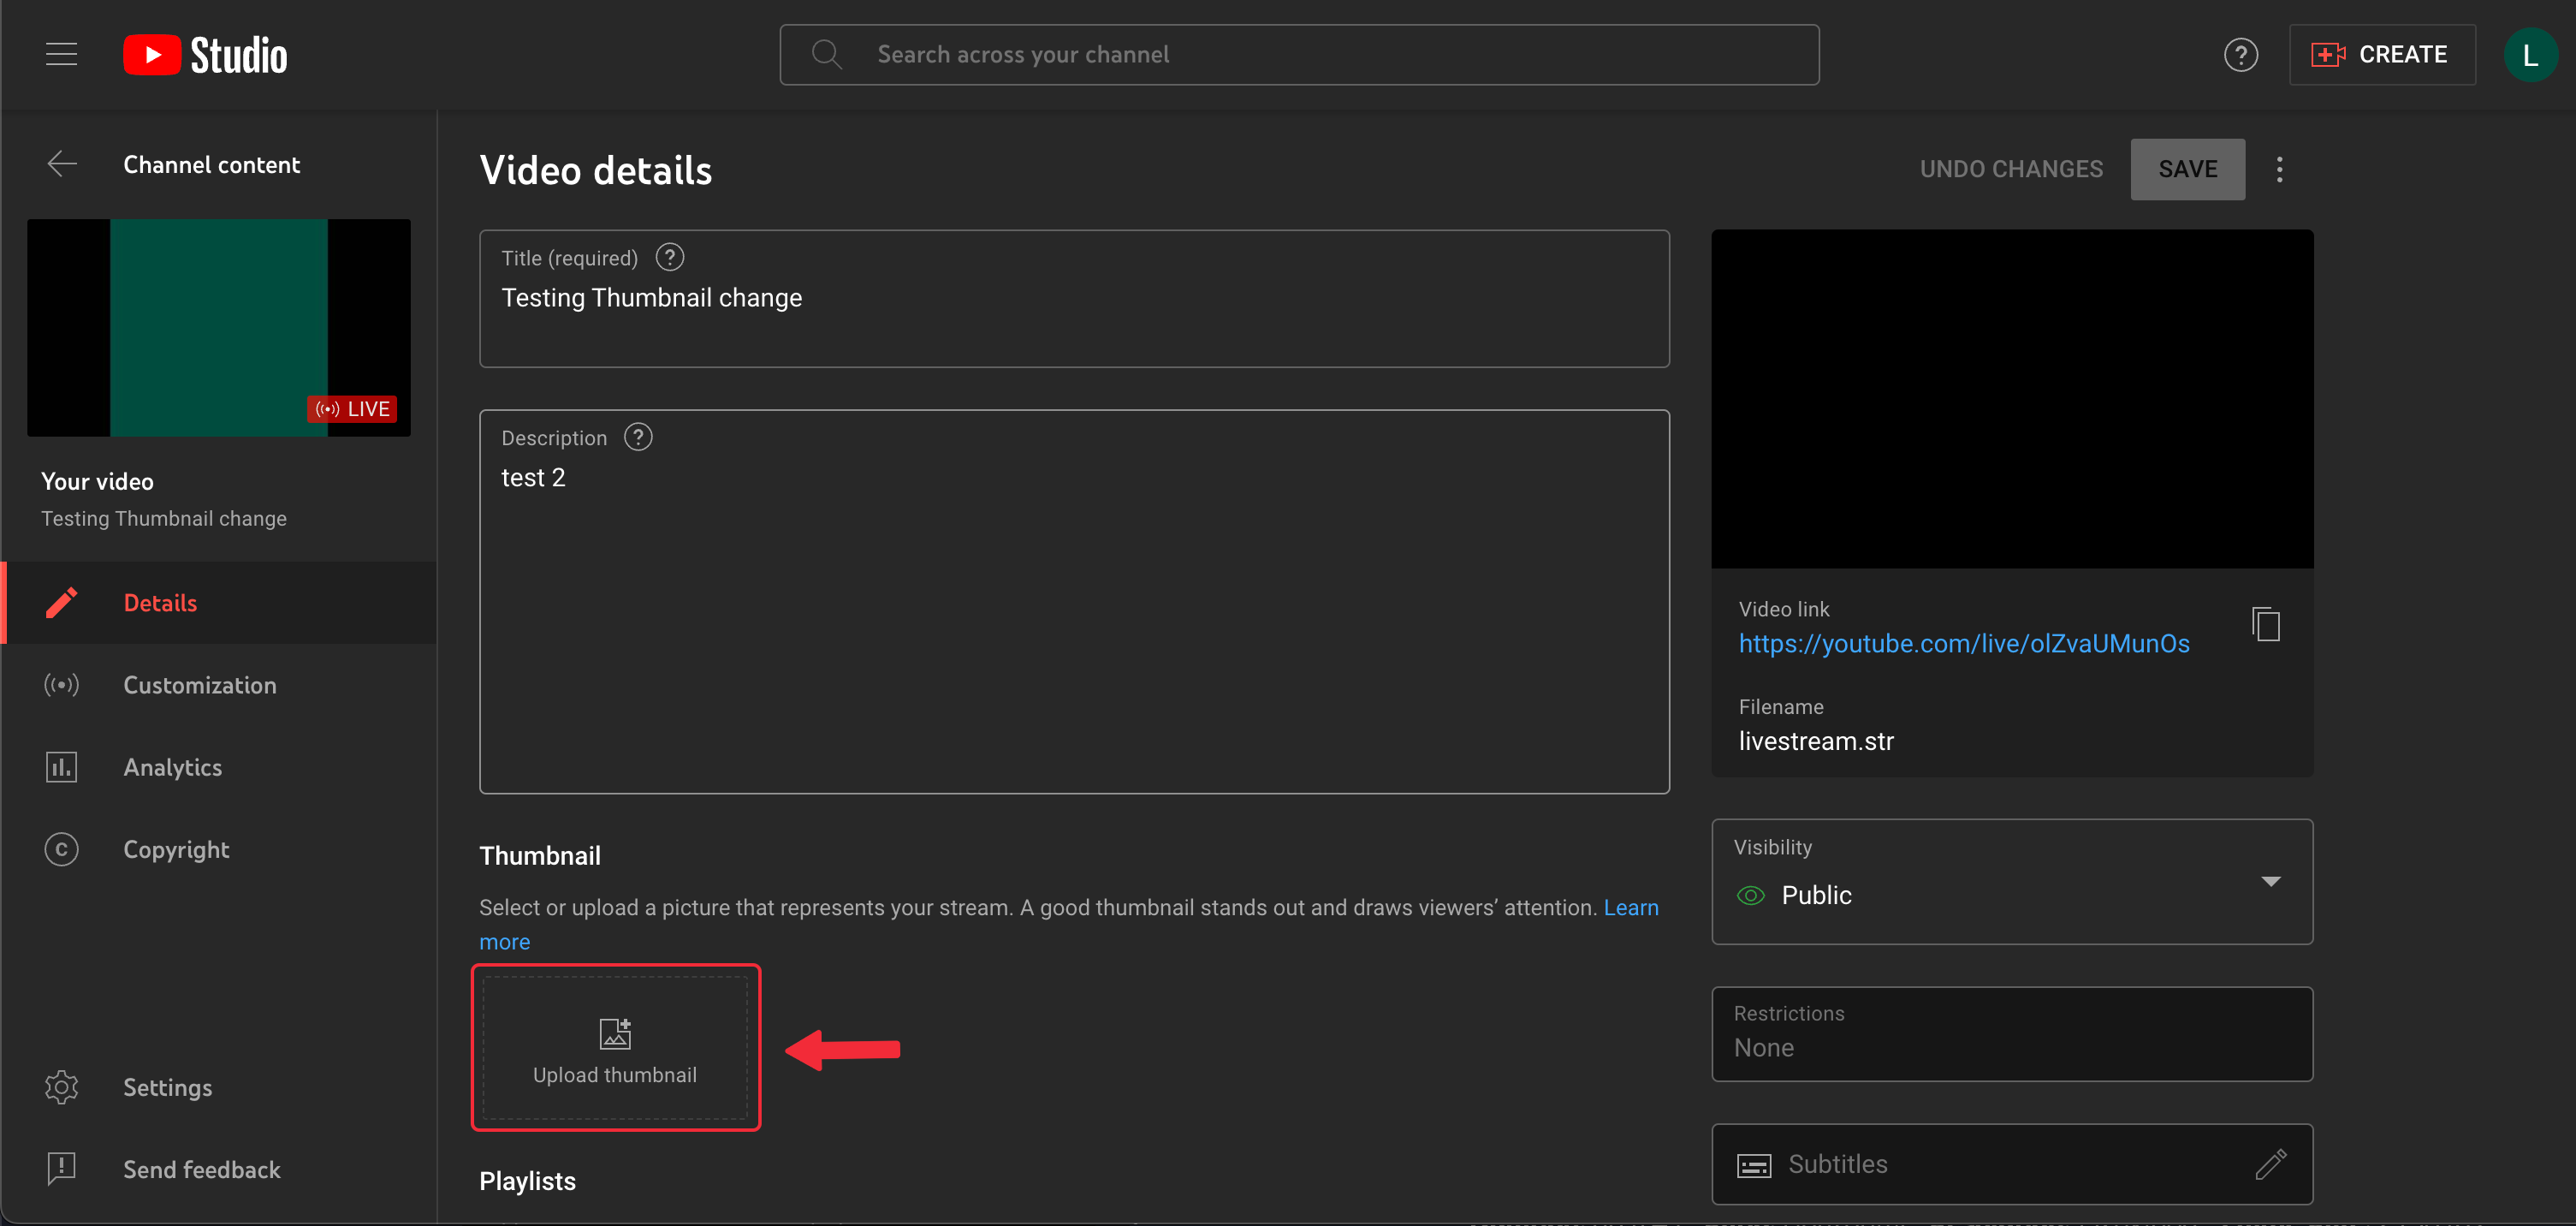Viewport: 2576px width, 1226px height.
Task: Open the three-dot options menu beside Save
Action: click(2279, 169)
